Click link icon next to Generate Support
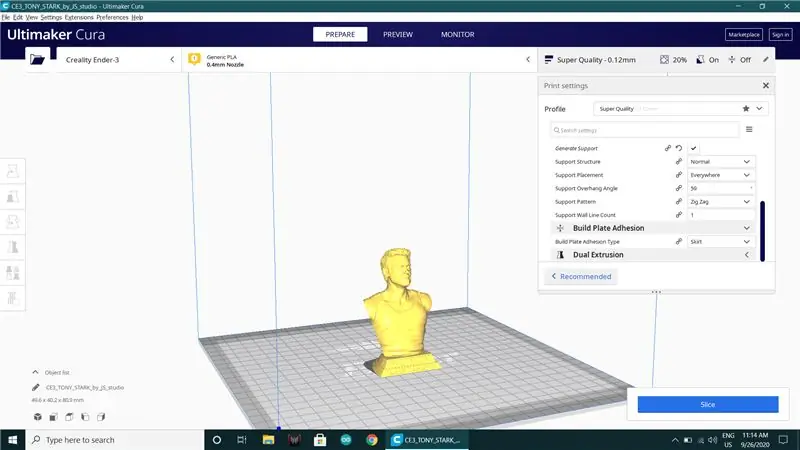Viewport: 800px width, 450px height. pyautogui.click(x=667, y=148)
